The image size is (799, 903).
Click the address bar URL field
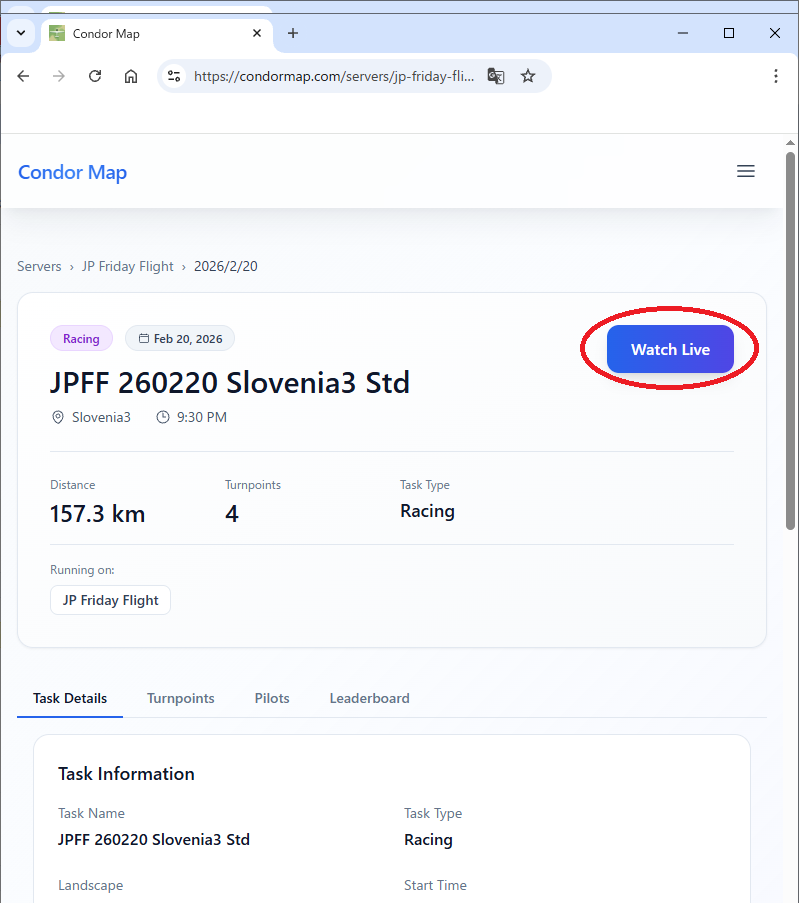(x=333, y=76)
